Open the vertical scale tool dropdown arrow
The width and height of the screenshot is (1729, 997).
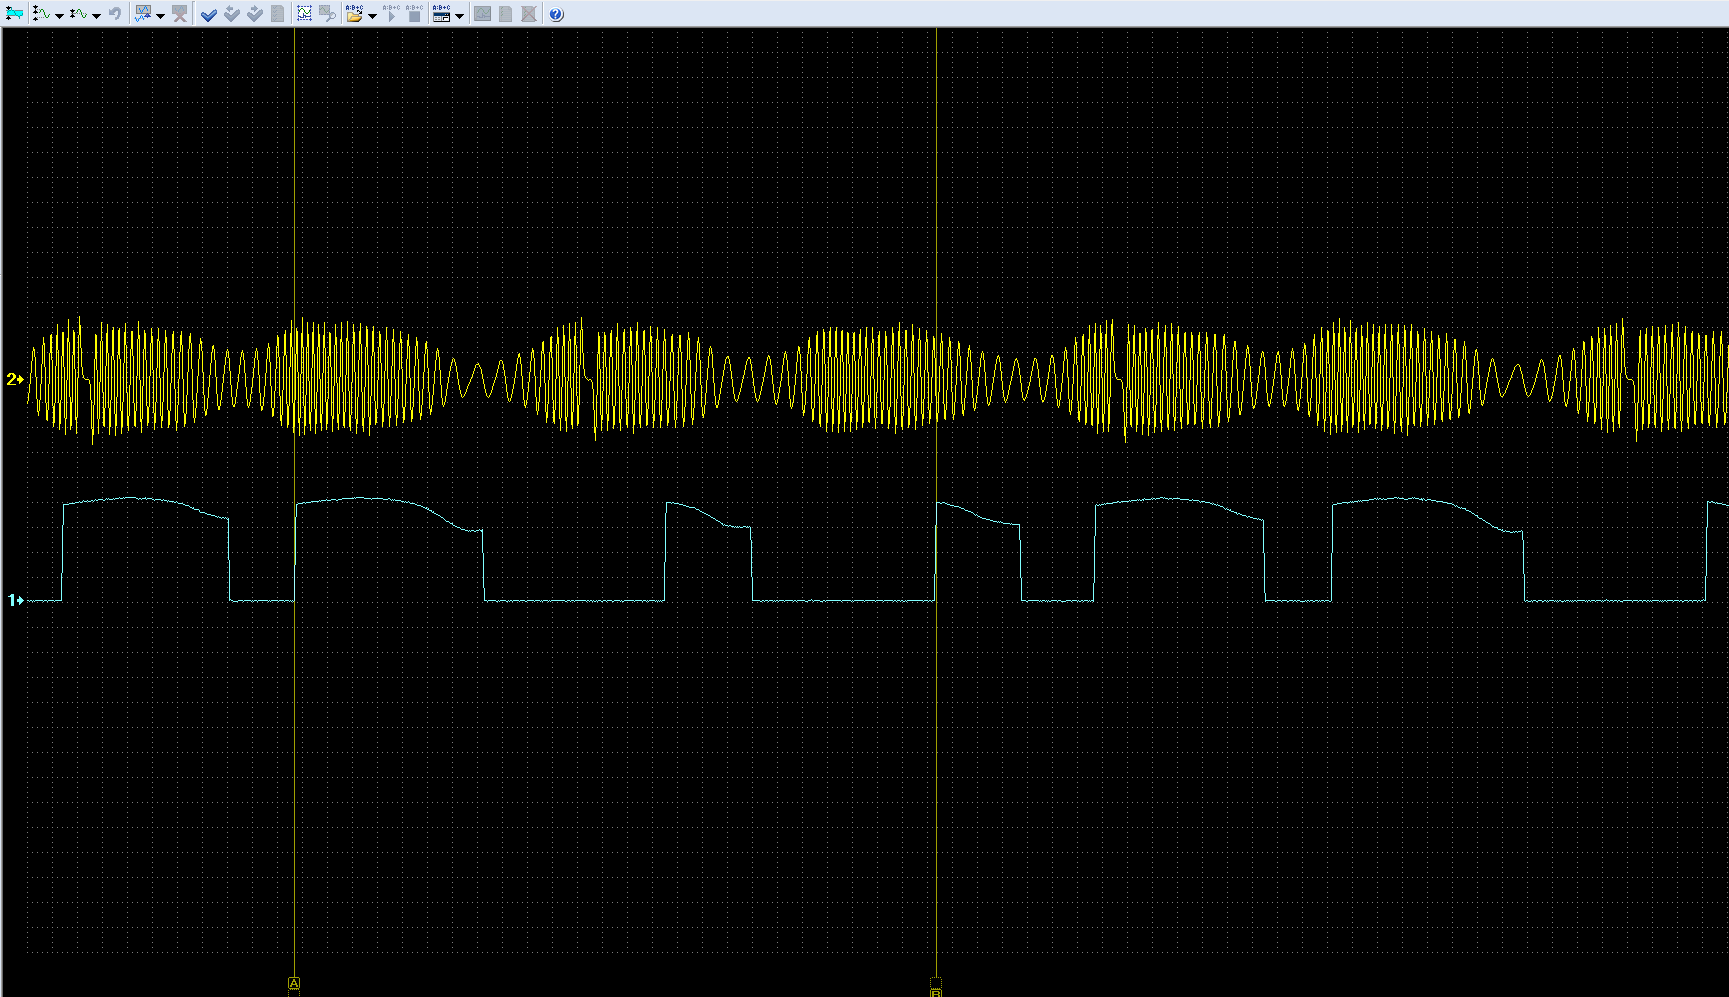[59, 15]
